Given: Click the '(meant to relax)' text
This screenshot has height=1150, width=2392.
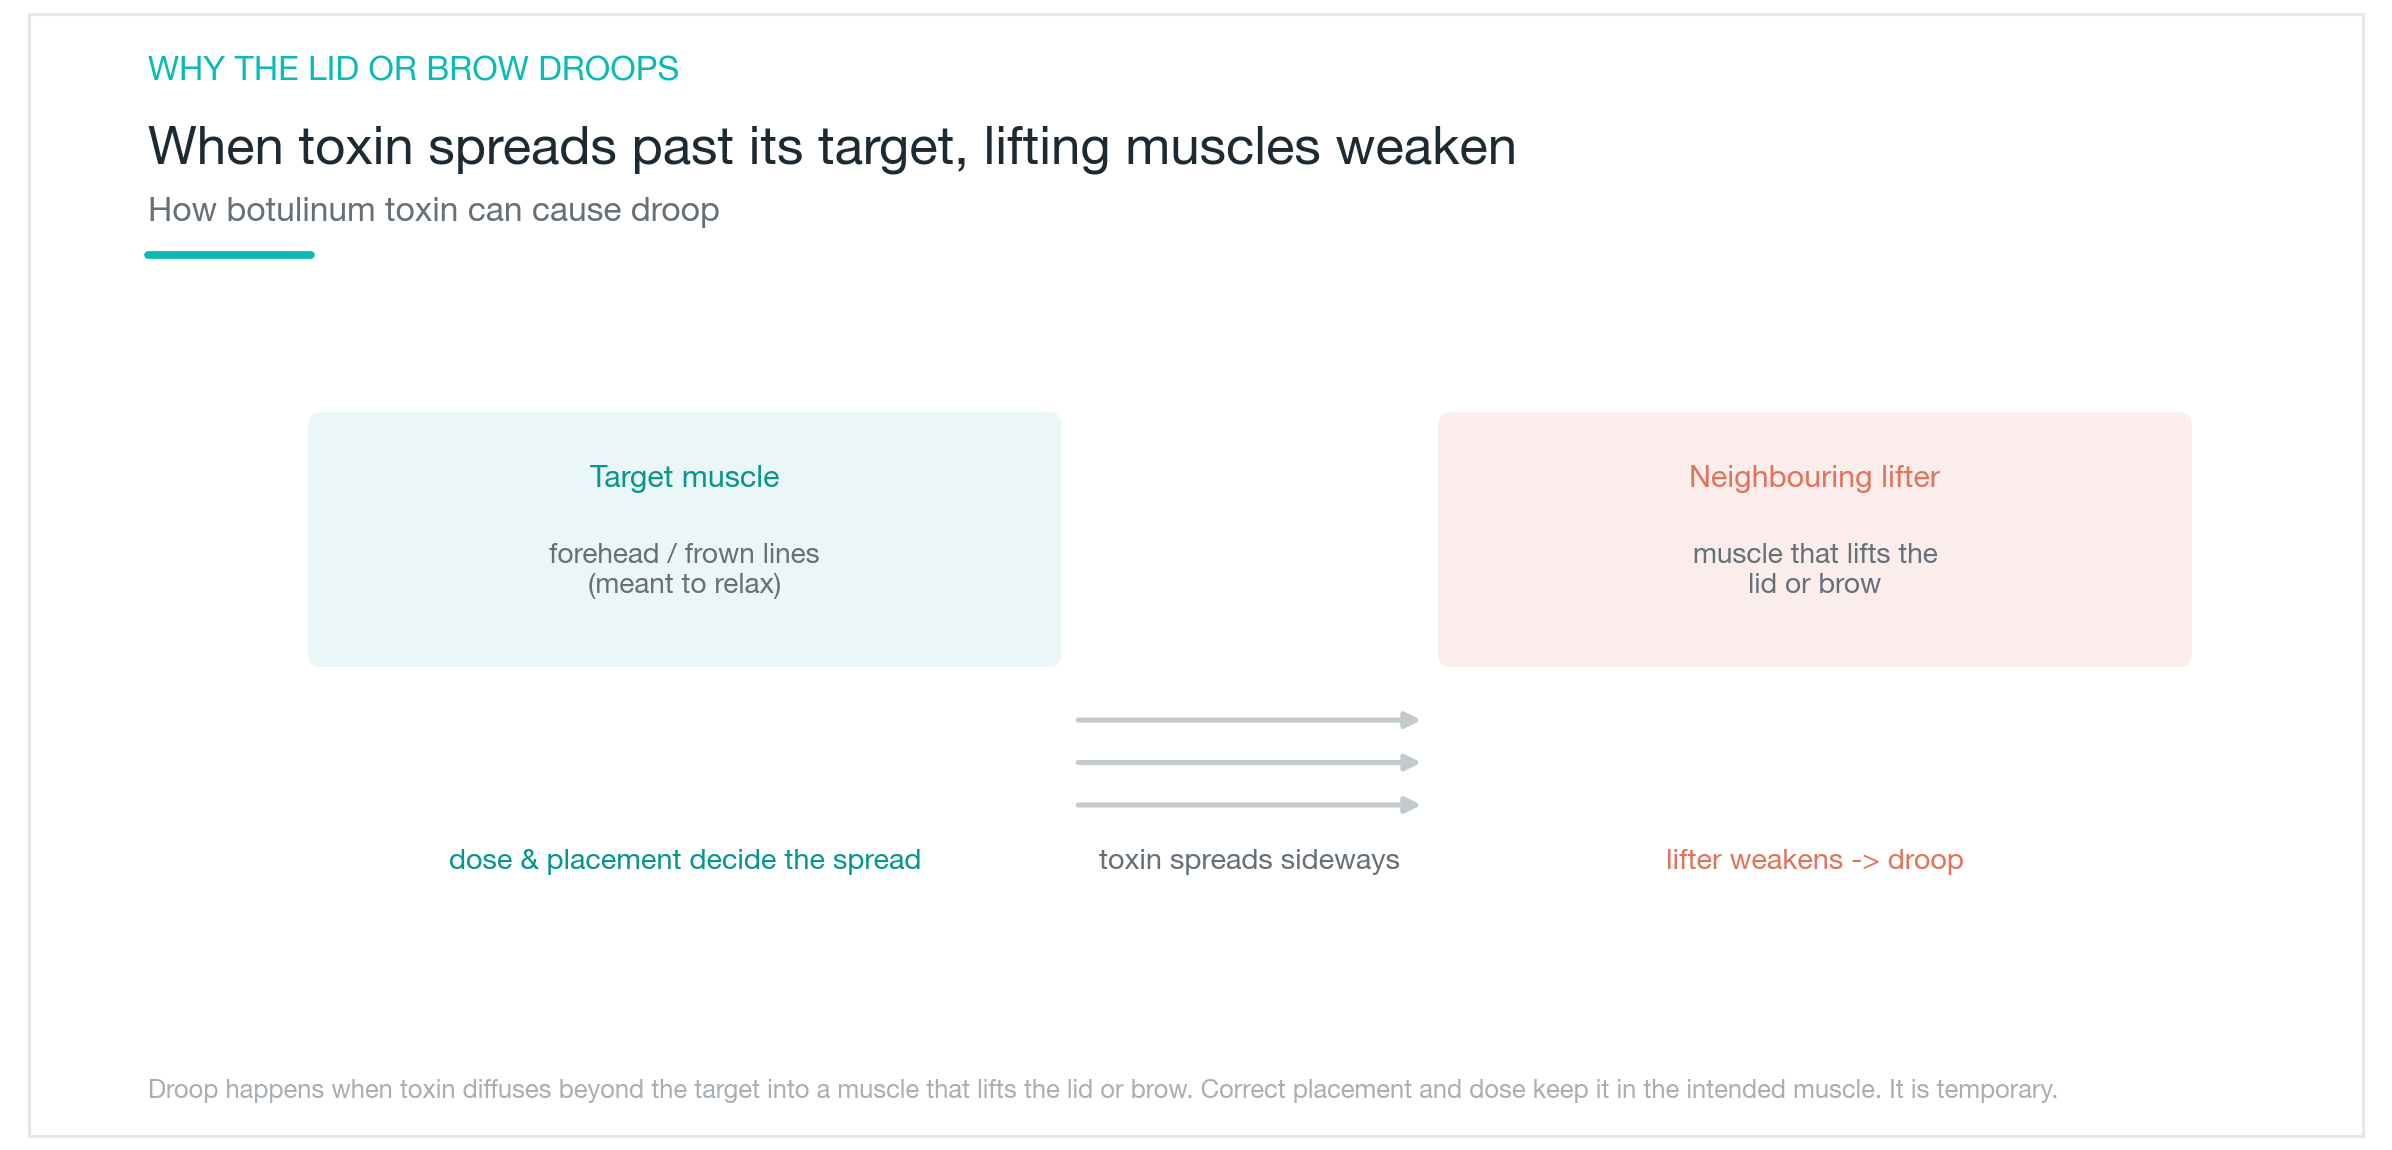Looking at the screenshot, I should pyautogui.click(x=684, y=584).
